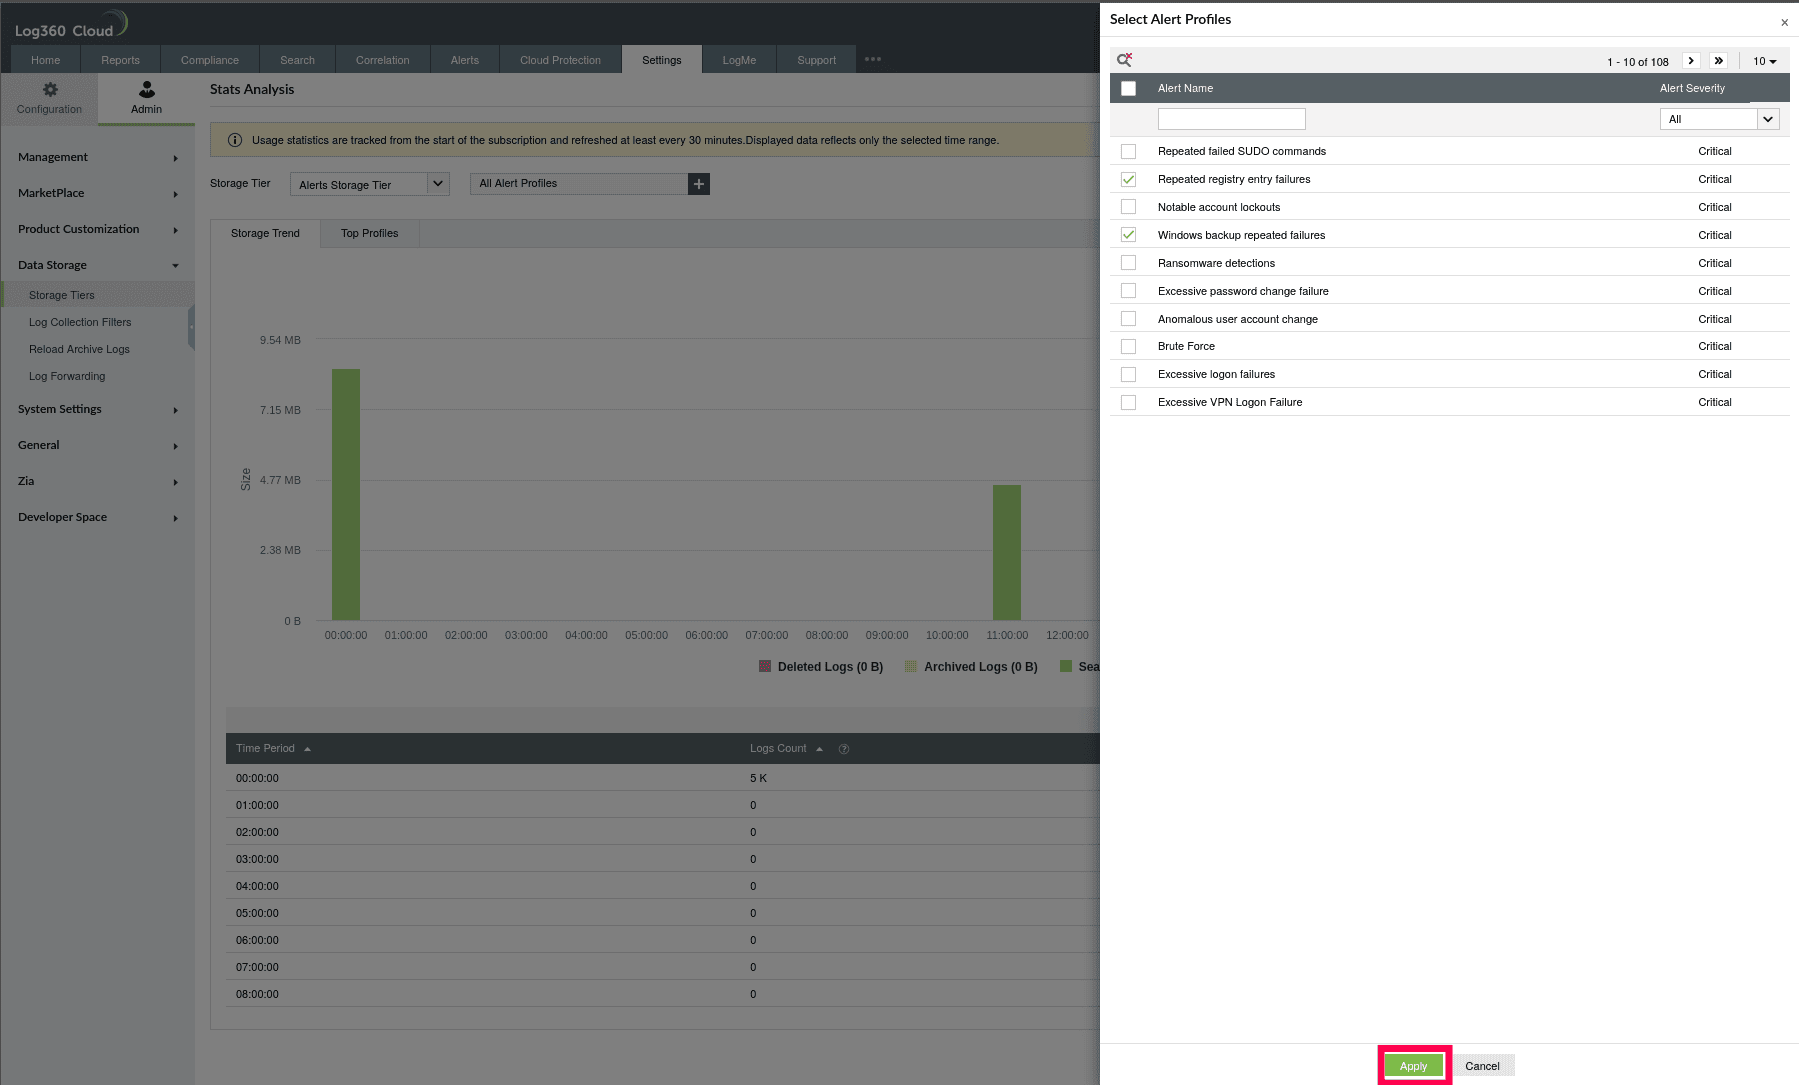This screenshot has height=1085, width=1799.
Task: Go to the Search tab
Action: pos(297,60)
